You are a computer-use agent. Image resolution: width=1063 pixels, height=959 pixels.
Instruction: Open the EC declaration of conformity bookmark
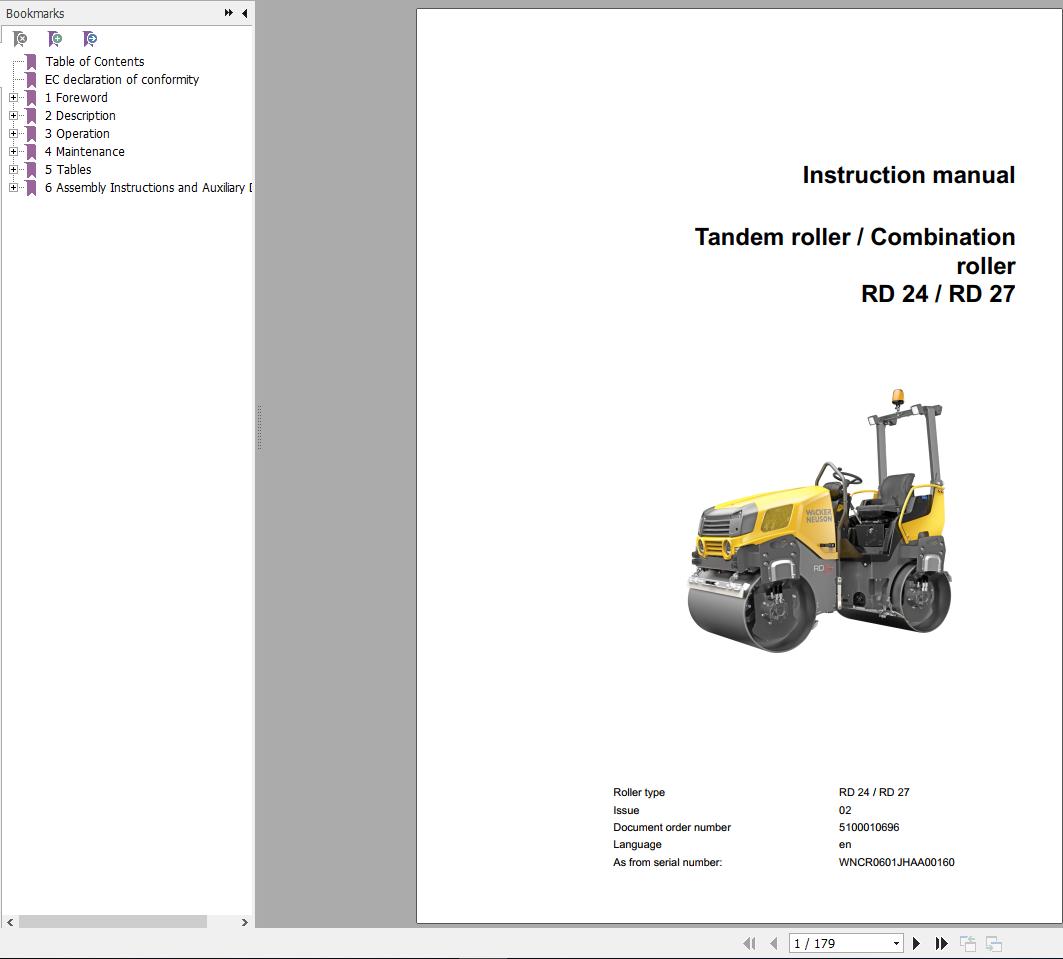tap(121, 79)
